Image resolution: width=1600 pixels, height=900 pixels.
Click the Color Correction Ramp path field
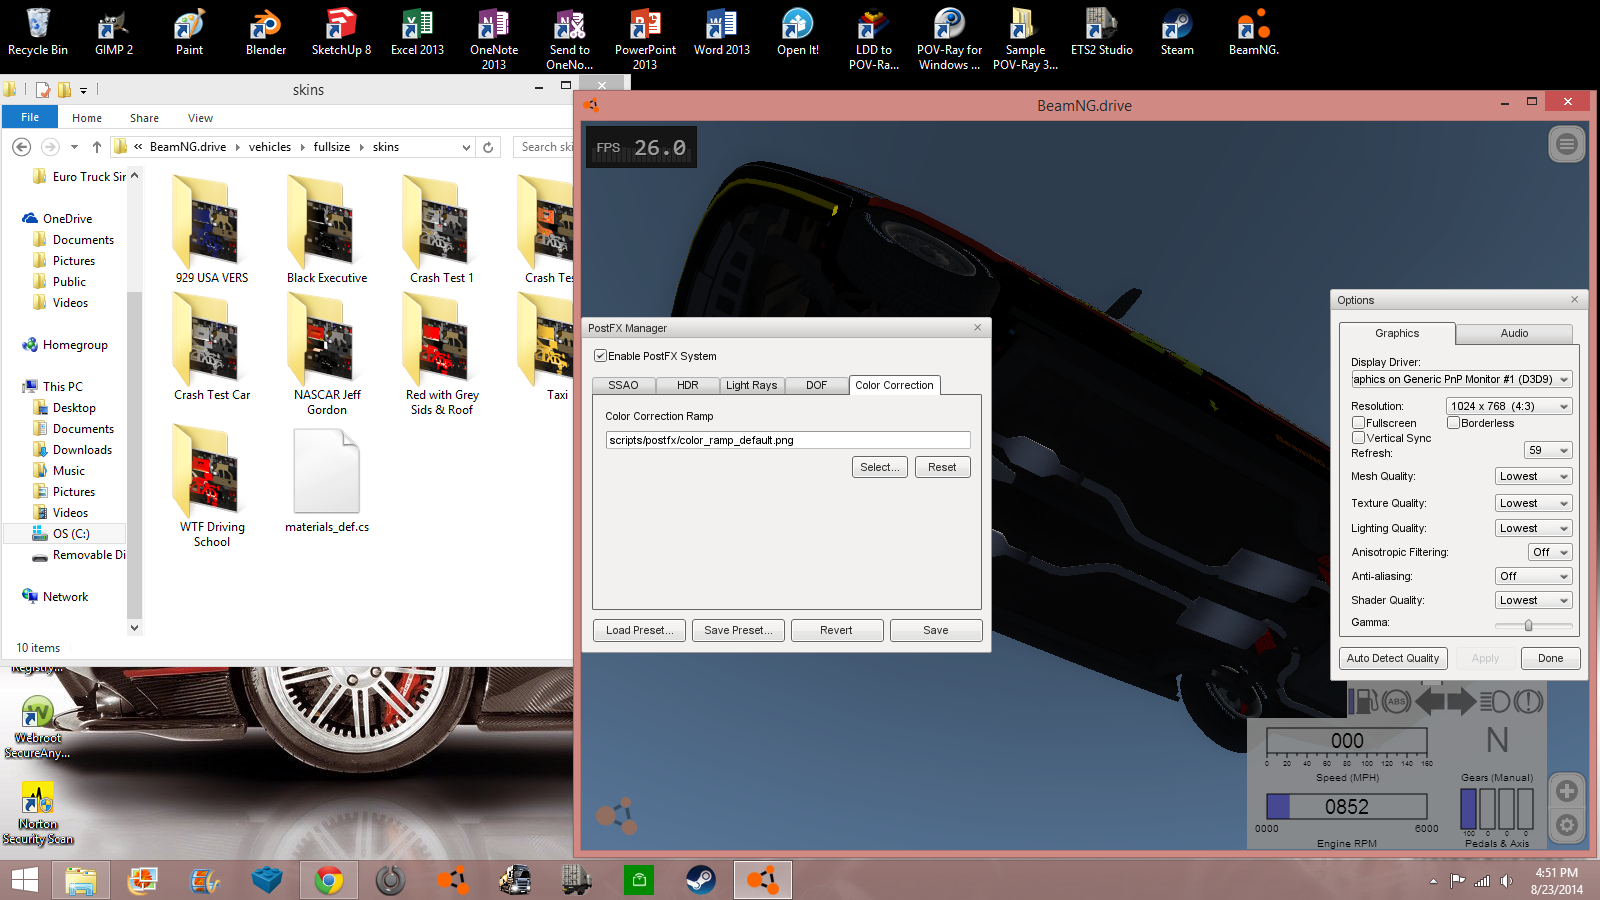[788, 440]
